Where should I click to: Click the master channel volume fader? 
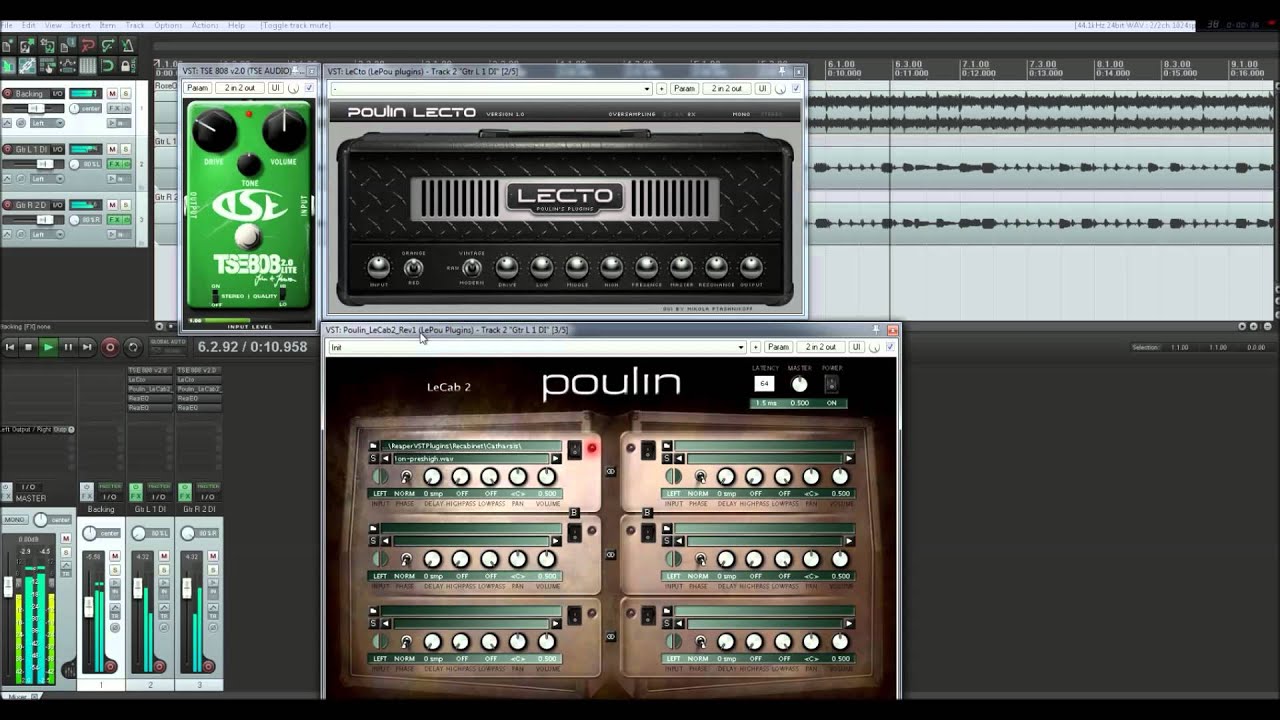point(8,587)
